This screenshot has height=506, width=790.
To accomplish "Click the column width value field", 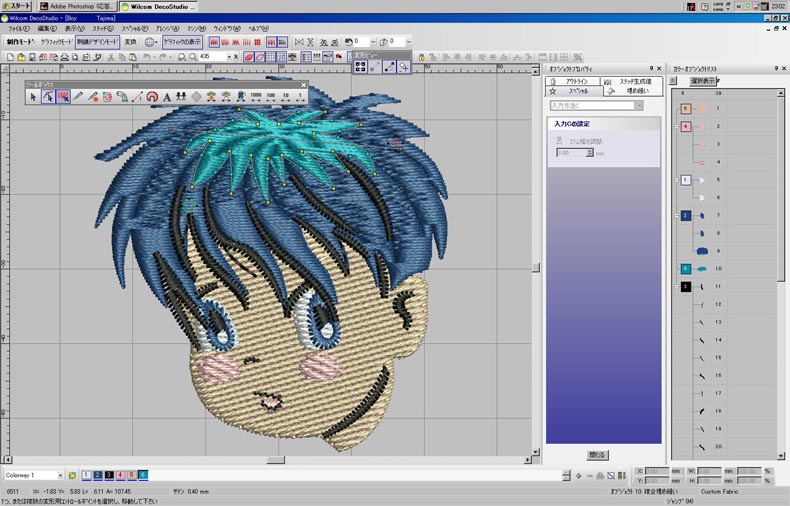I will [571, 152].
